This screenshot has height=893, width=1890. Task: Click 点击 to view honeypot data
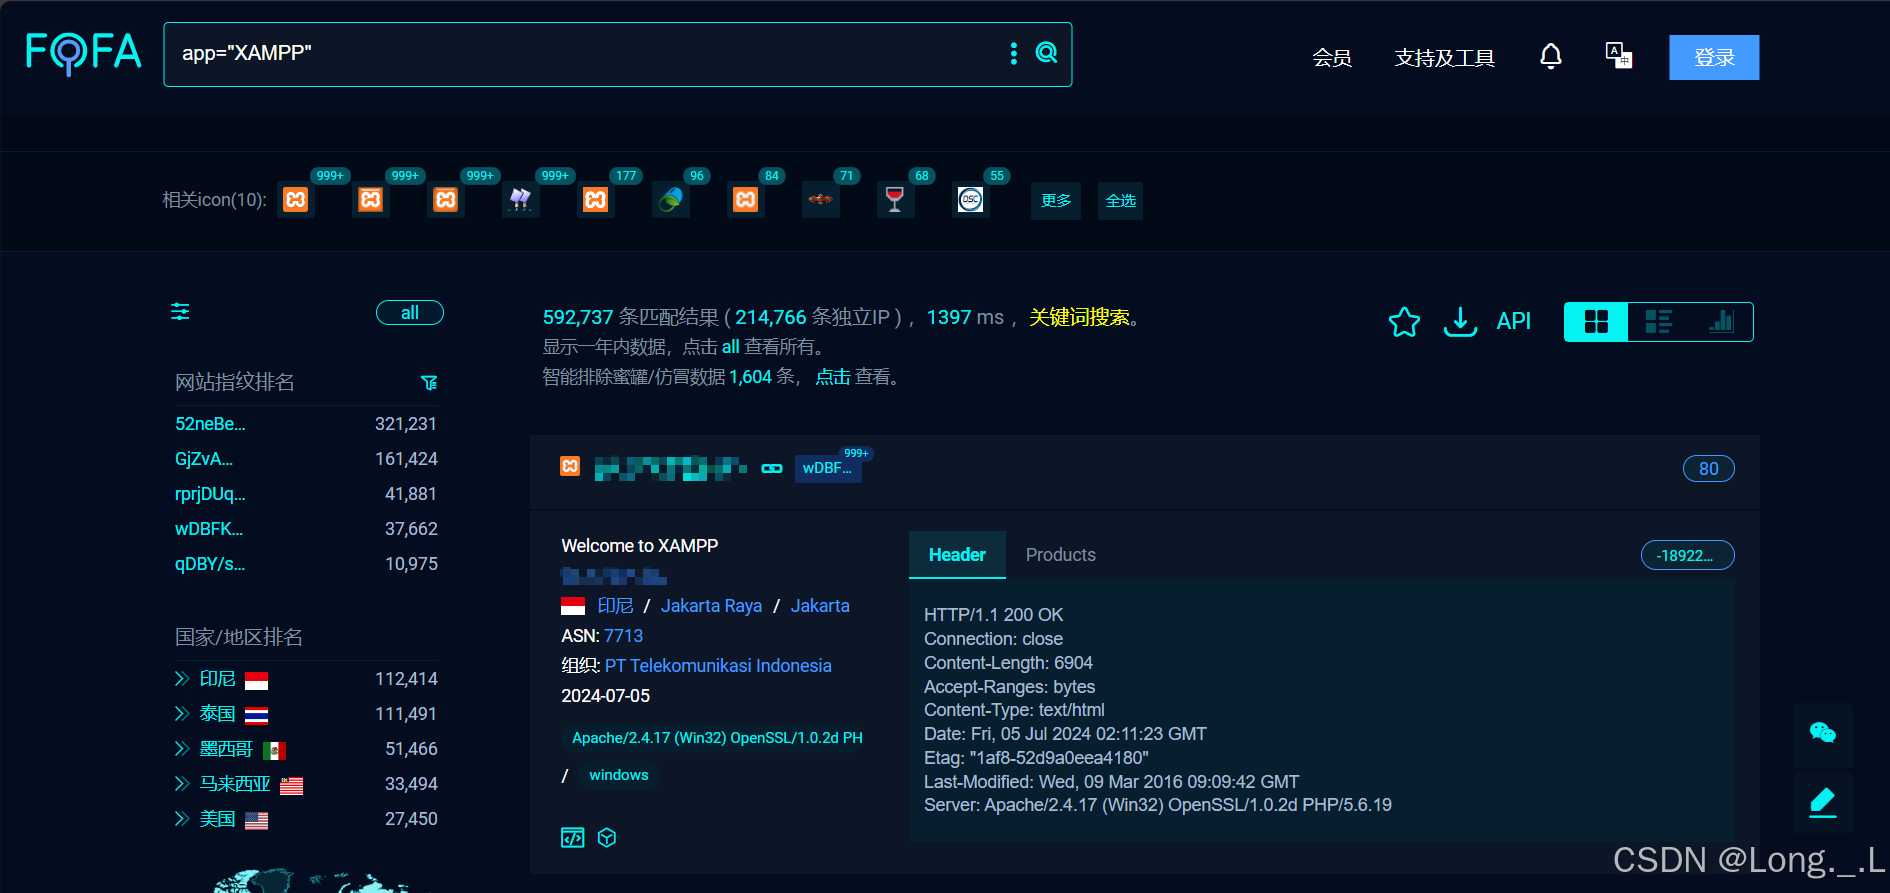pos(833,377)
